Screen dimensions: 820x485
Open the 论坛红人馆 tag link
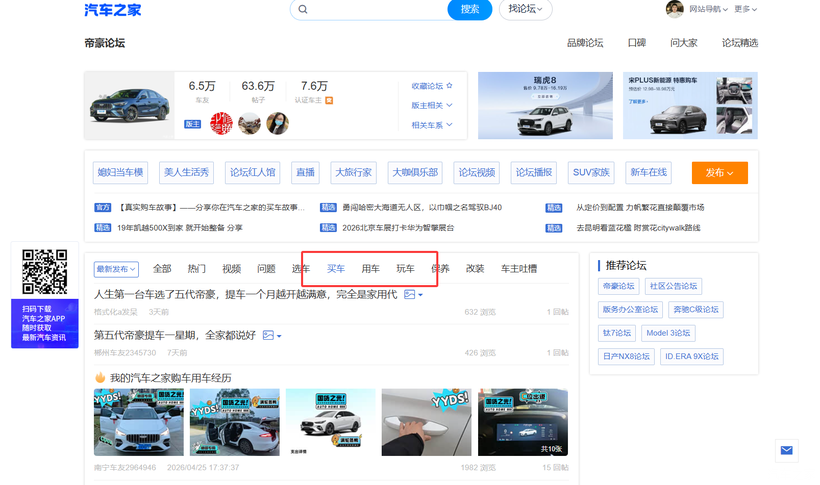pos(253,172)
